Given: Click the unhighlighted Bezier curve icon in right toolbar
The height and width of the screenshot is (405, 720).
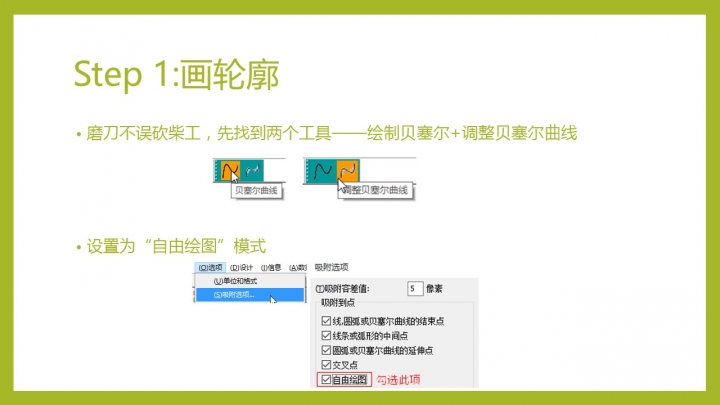Looking at the screenshot, I should point(322,171).
